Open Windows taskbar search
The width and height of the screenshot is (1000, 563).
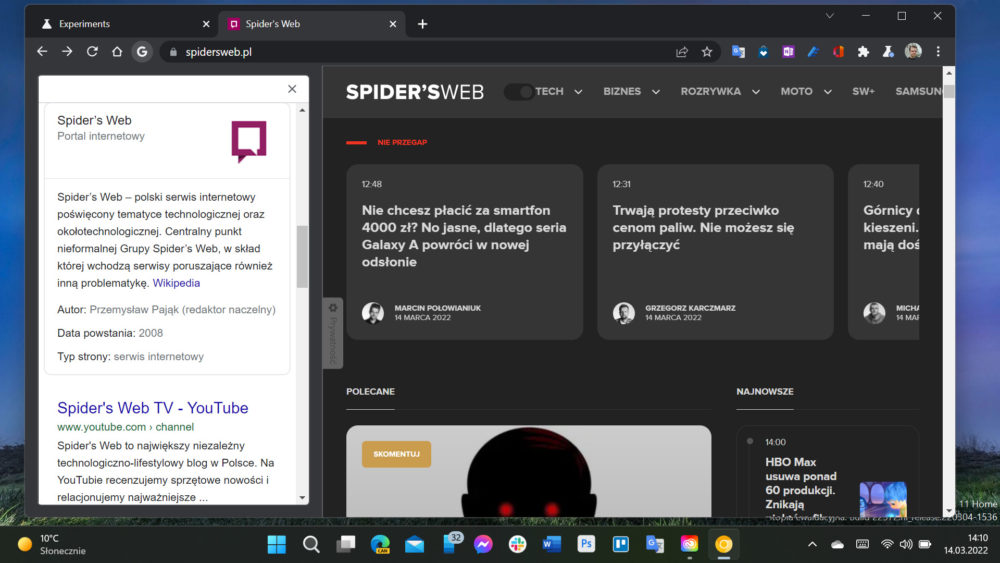[311, 545]
